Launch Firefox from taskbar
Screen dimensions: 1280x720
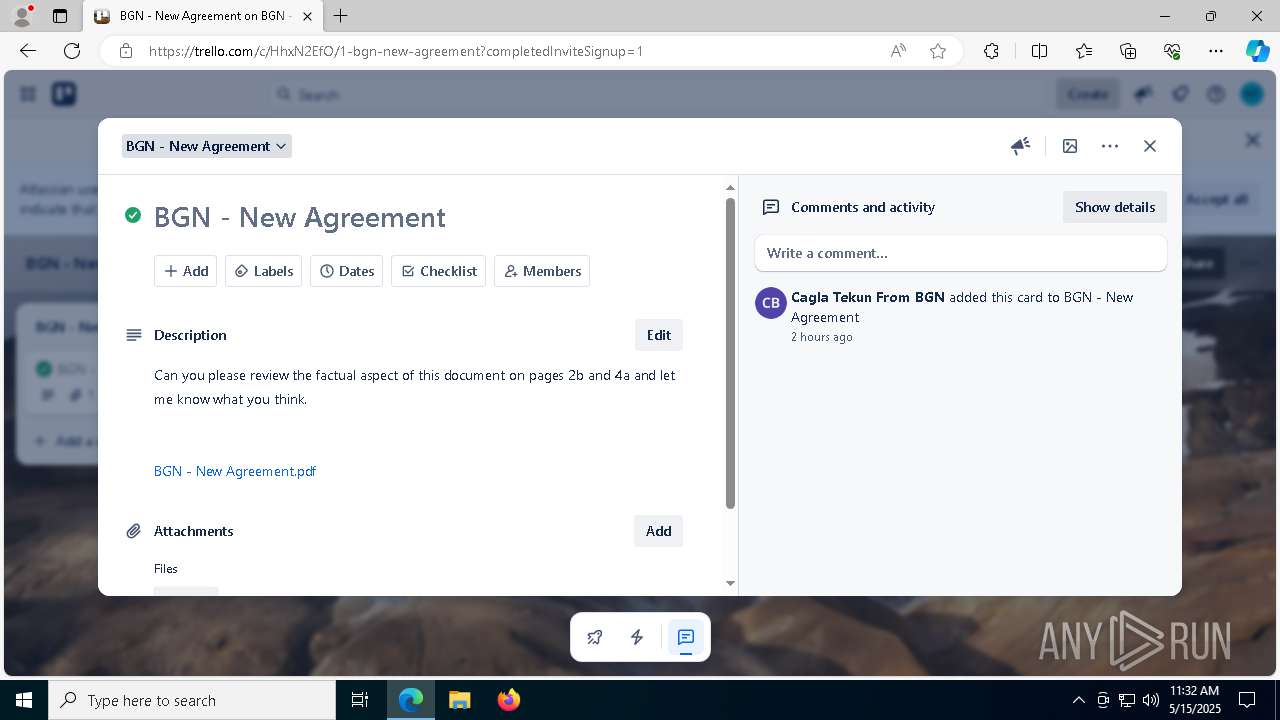coord(509,700)
